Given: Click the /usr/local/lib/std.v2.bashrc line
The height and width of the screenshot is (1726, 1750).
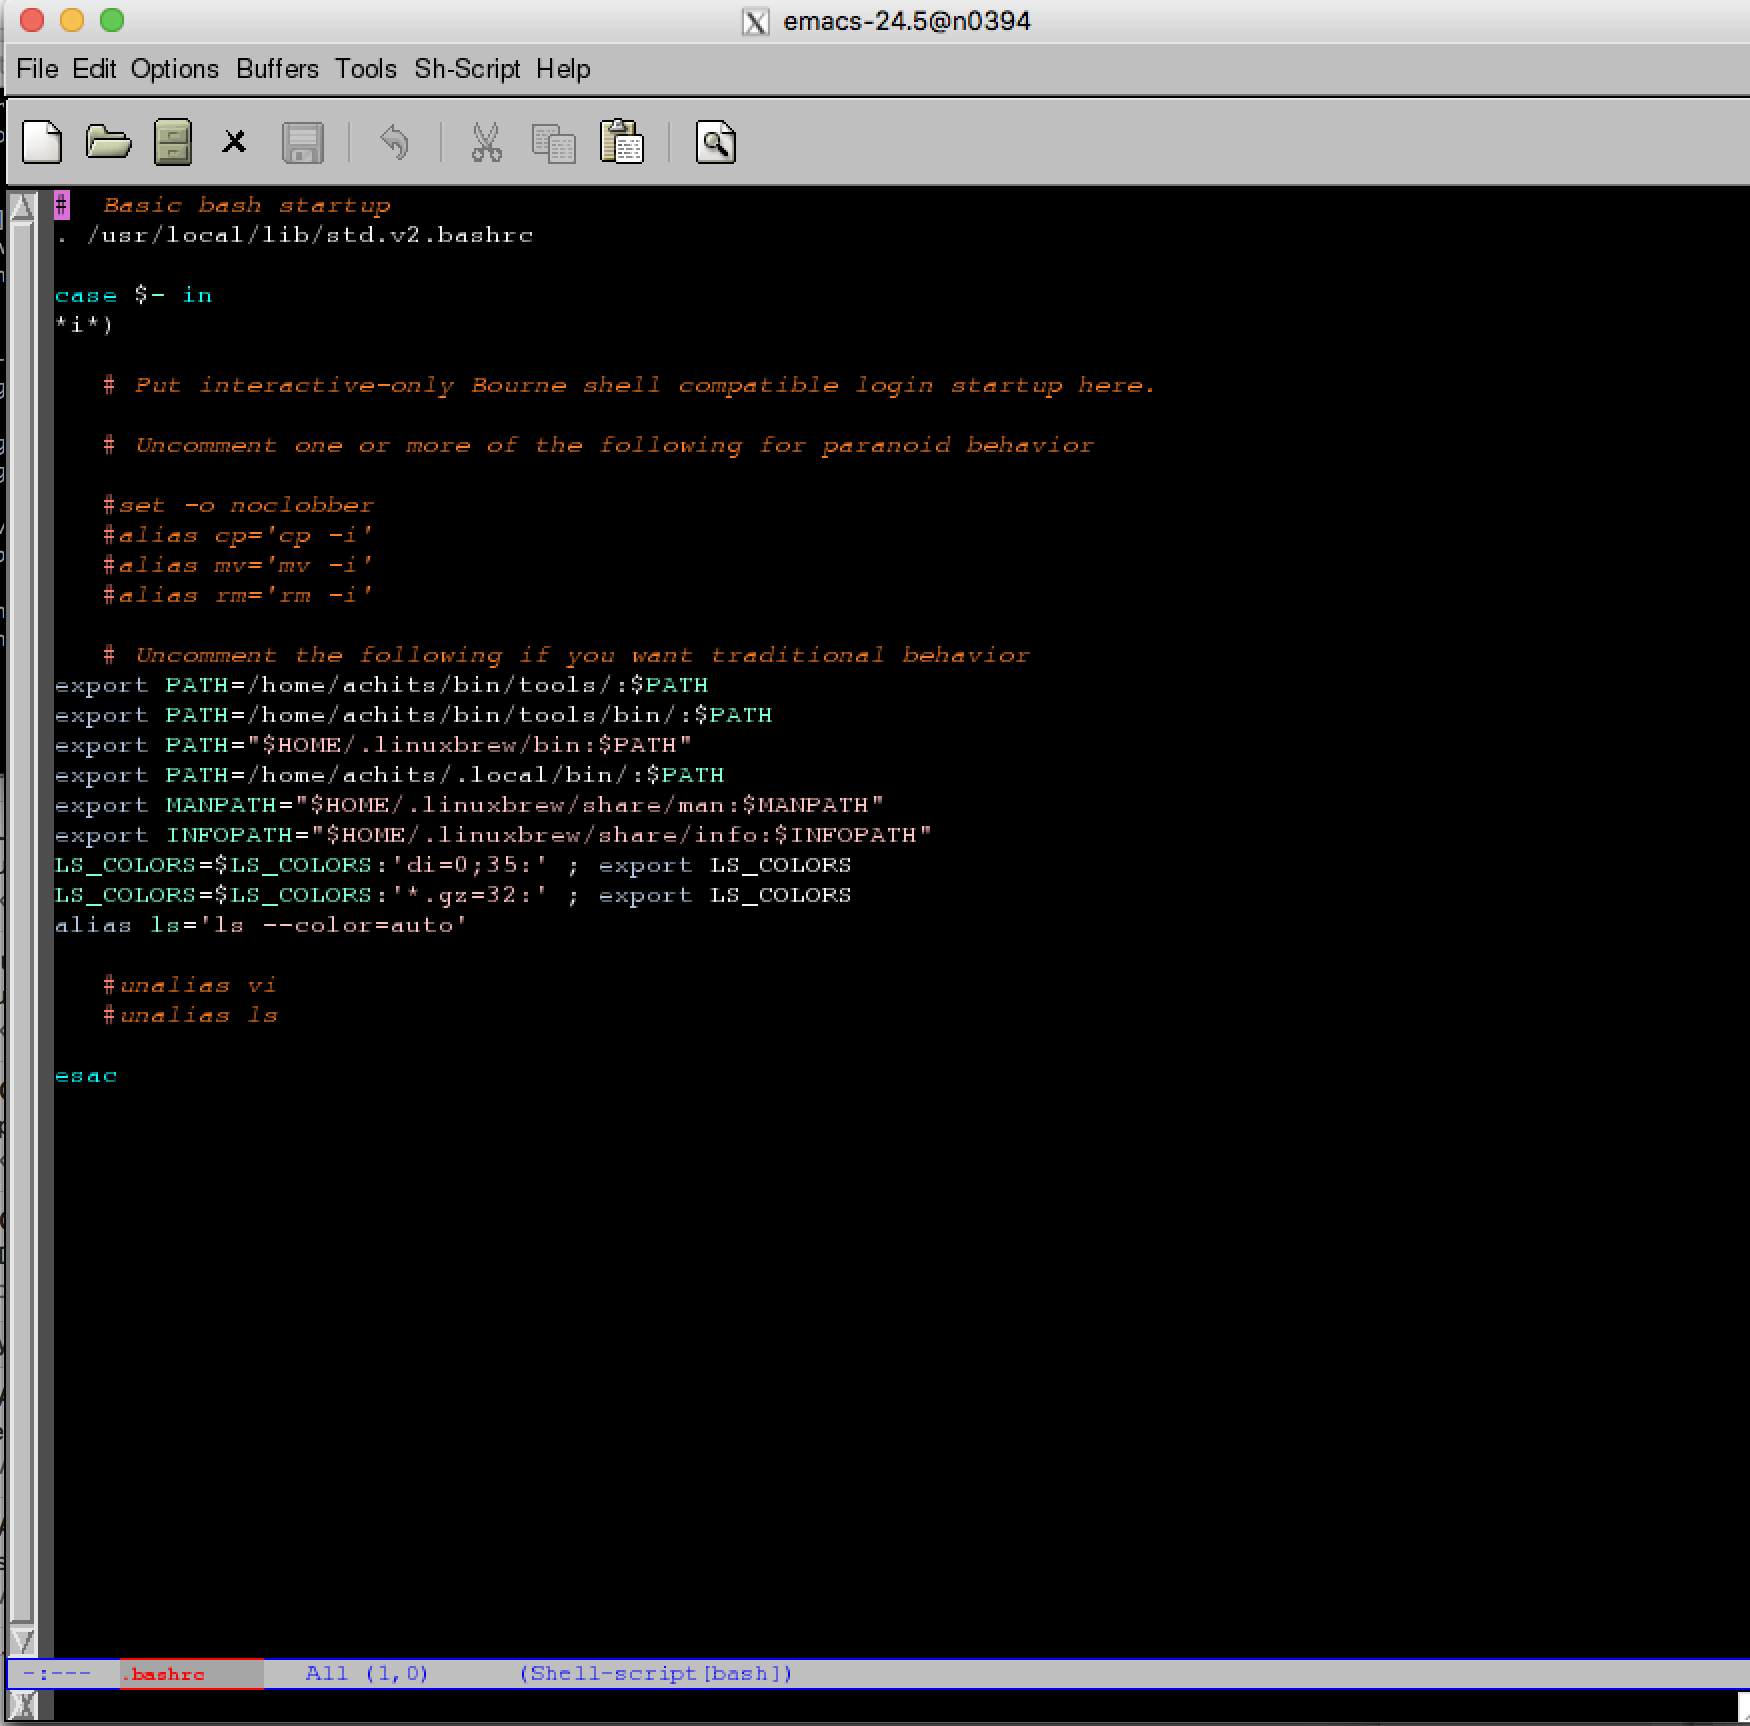Looking at the screenshot, I should [294, 235].
